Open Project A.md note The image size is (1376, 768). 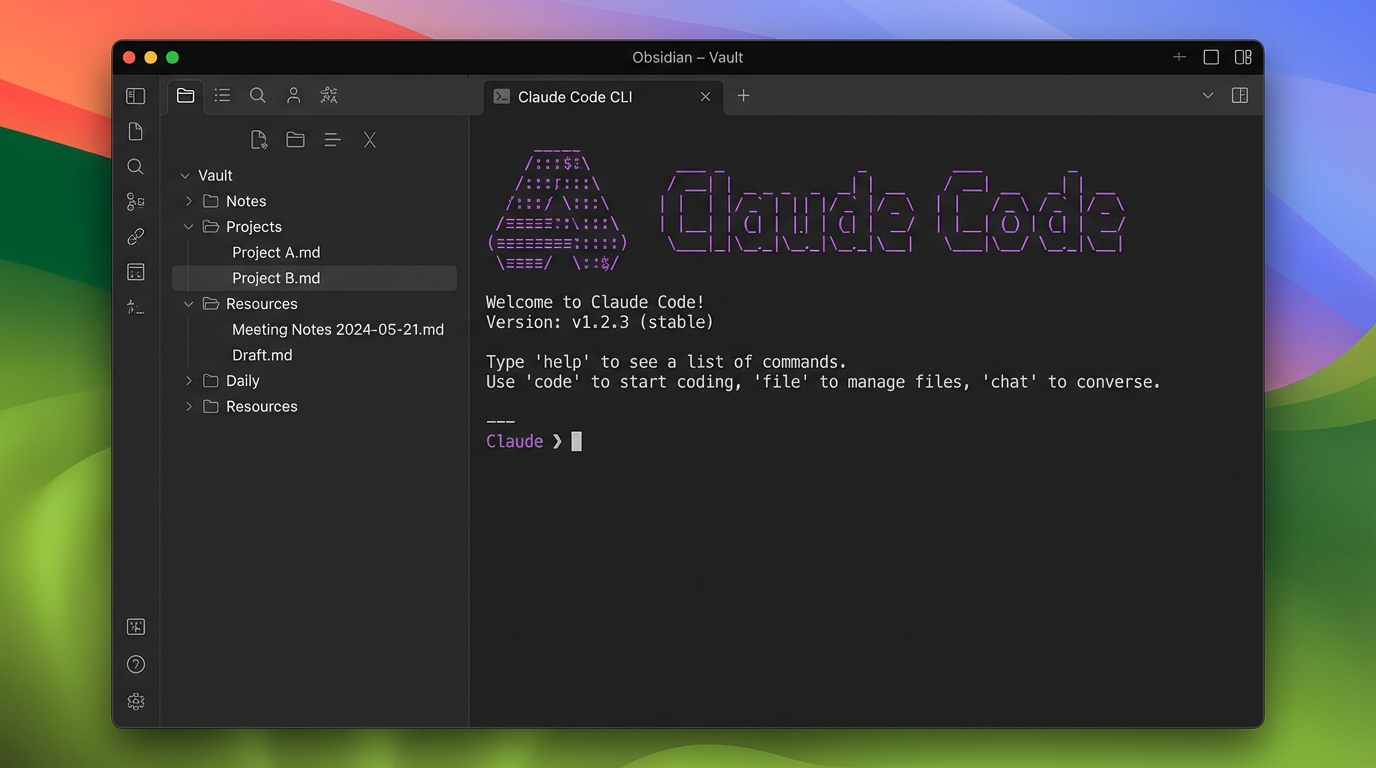276,253
